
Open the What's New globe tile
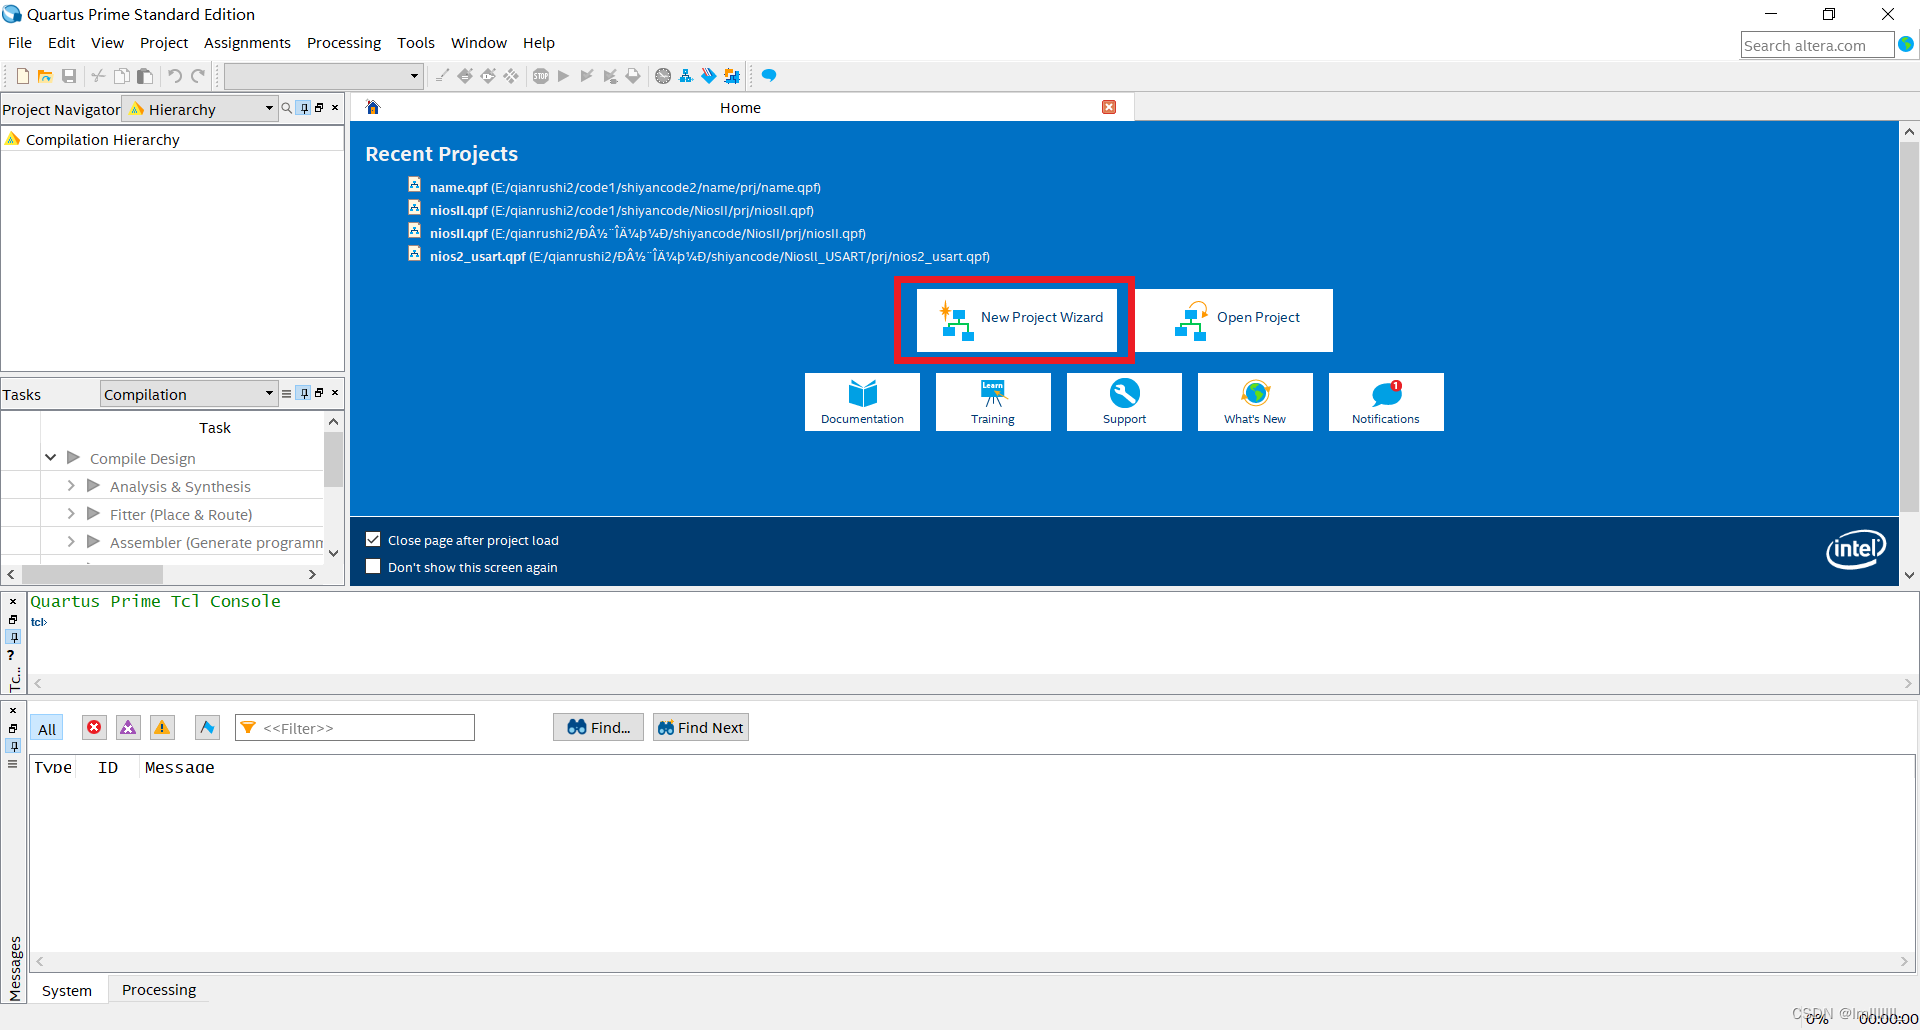click(x=1255, y=402)
